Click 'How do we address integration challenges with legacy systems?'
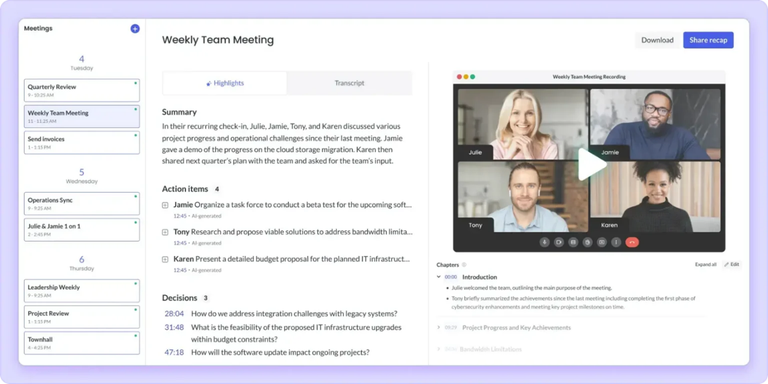 tap(294, 314)
